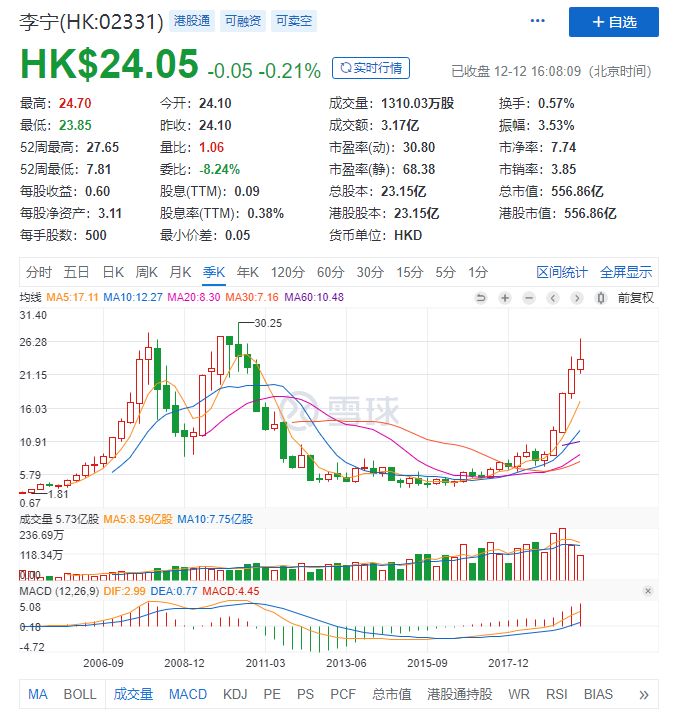Click the 总市值 value 556.86亿
The image size is (679, 716).
577,191
